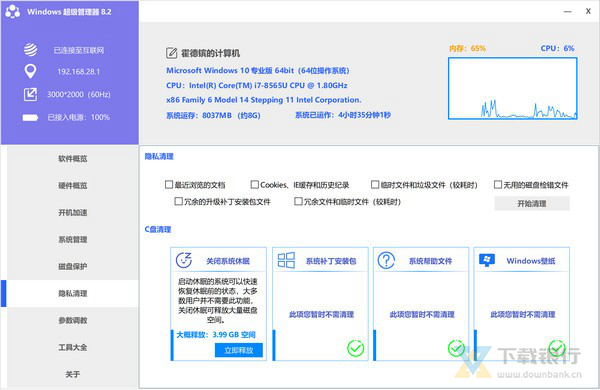The height and width of the screenshot is (390, 600).
Task: Click the 开始清理 button
Action: click(532, 203)
